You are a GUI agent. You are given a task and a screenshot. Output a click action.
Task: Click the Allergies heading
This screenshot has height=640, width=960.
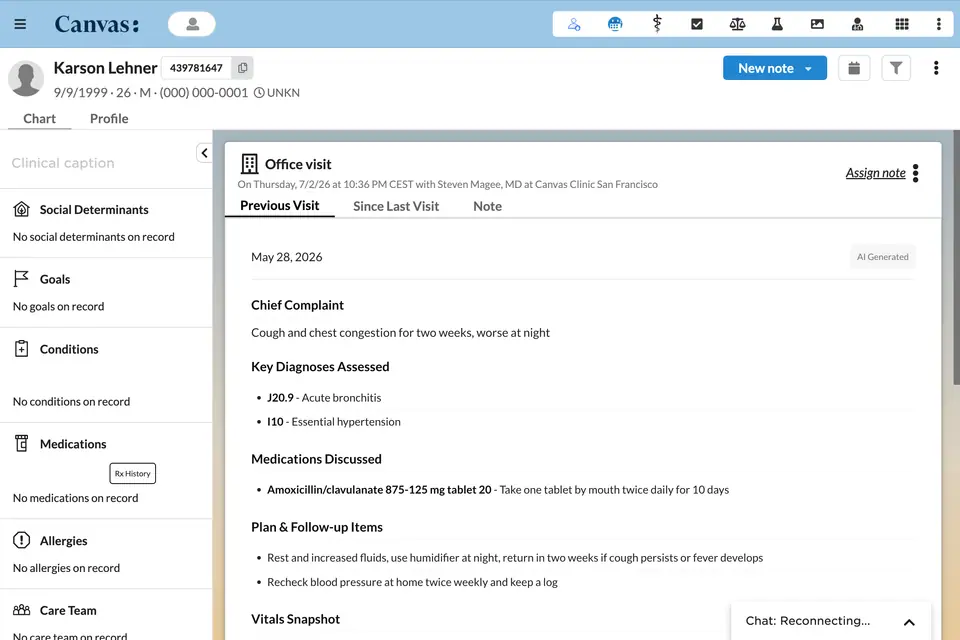click(64, 541)
